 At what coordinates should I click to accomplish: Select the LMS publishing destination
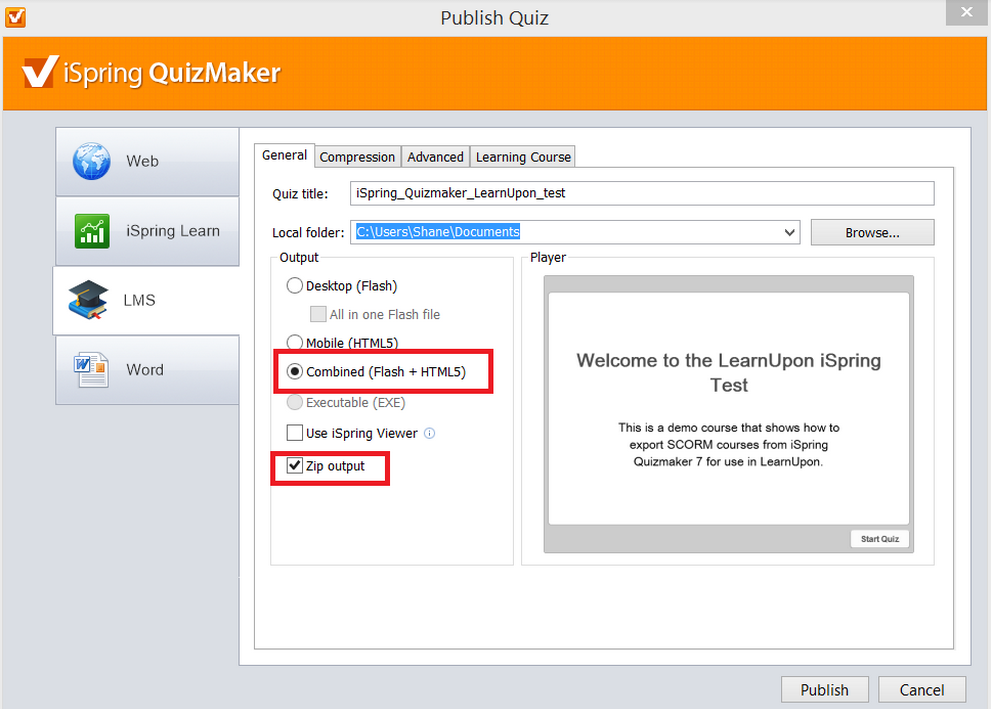147,300
